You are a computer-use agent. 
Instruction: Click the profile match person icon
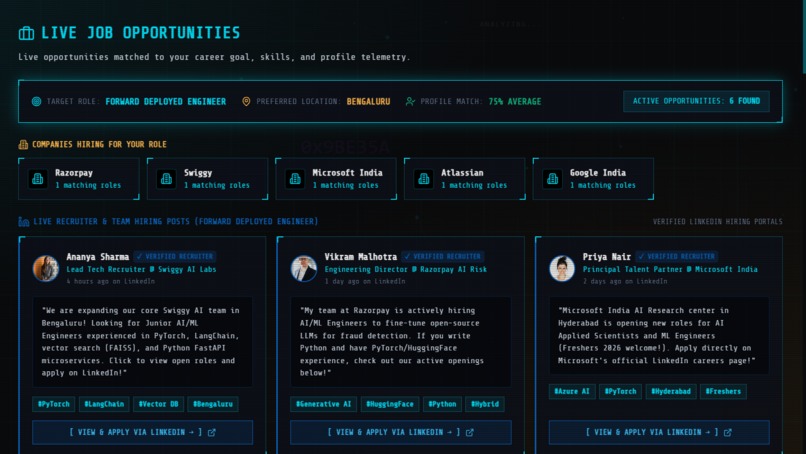pyautogui.click(x=410, y=101)
